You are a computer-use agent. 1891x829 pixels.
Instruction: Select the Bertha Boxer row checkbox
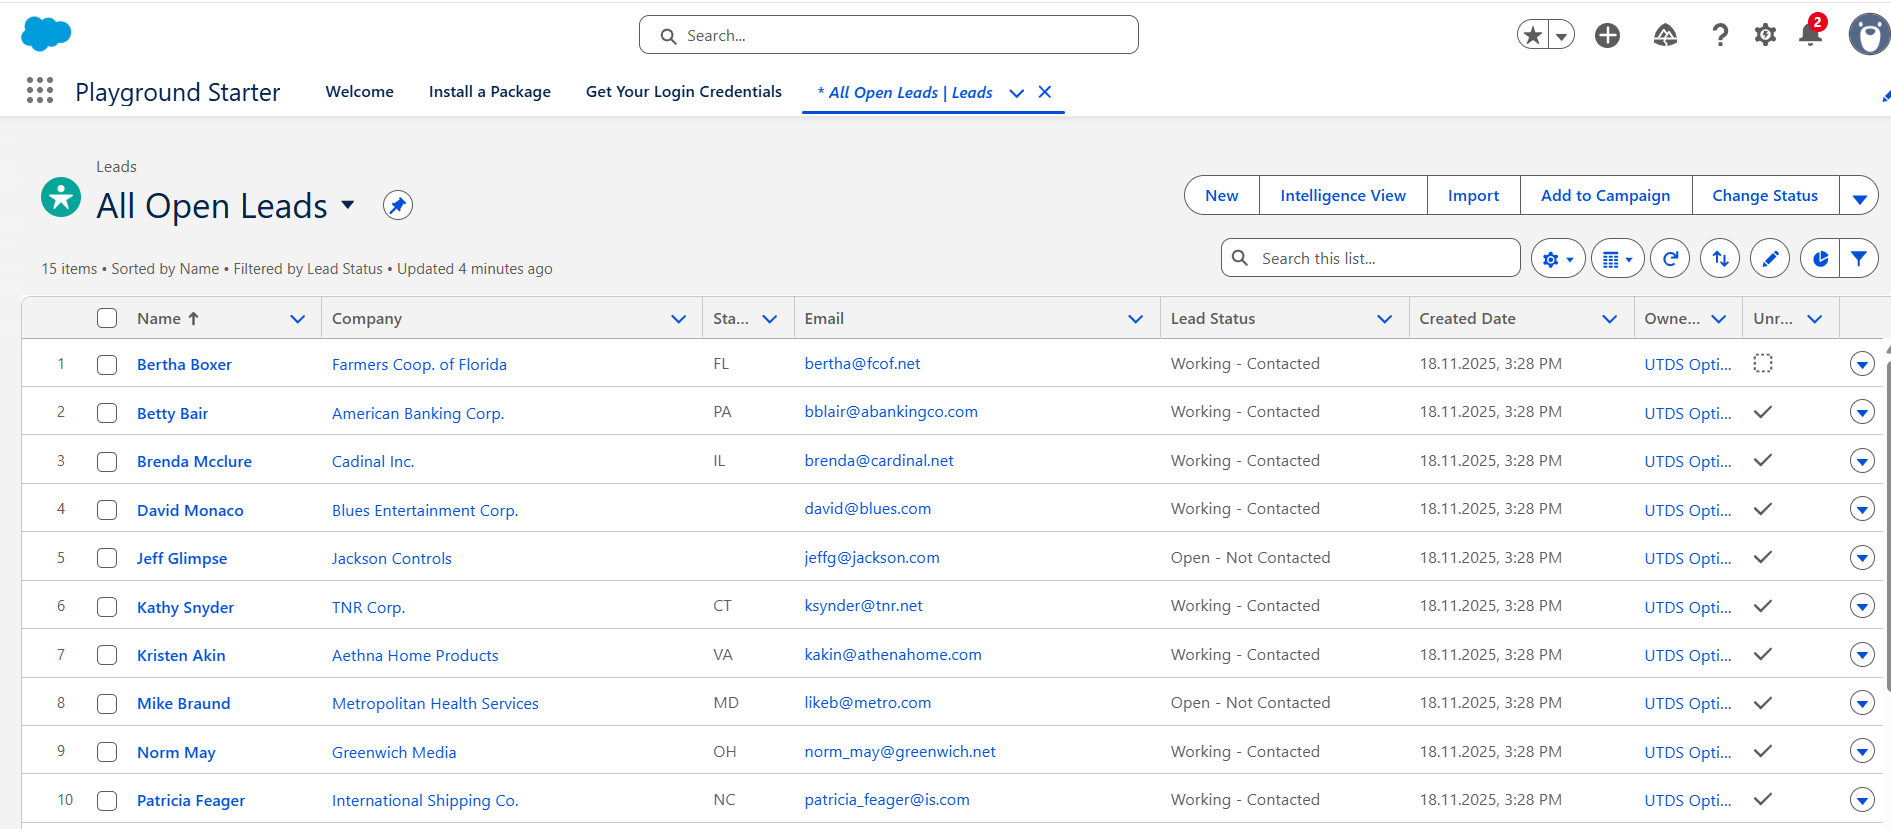point(107,365)
